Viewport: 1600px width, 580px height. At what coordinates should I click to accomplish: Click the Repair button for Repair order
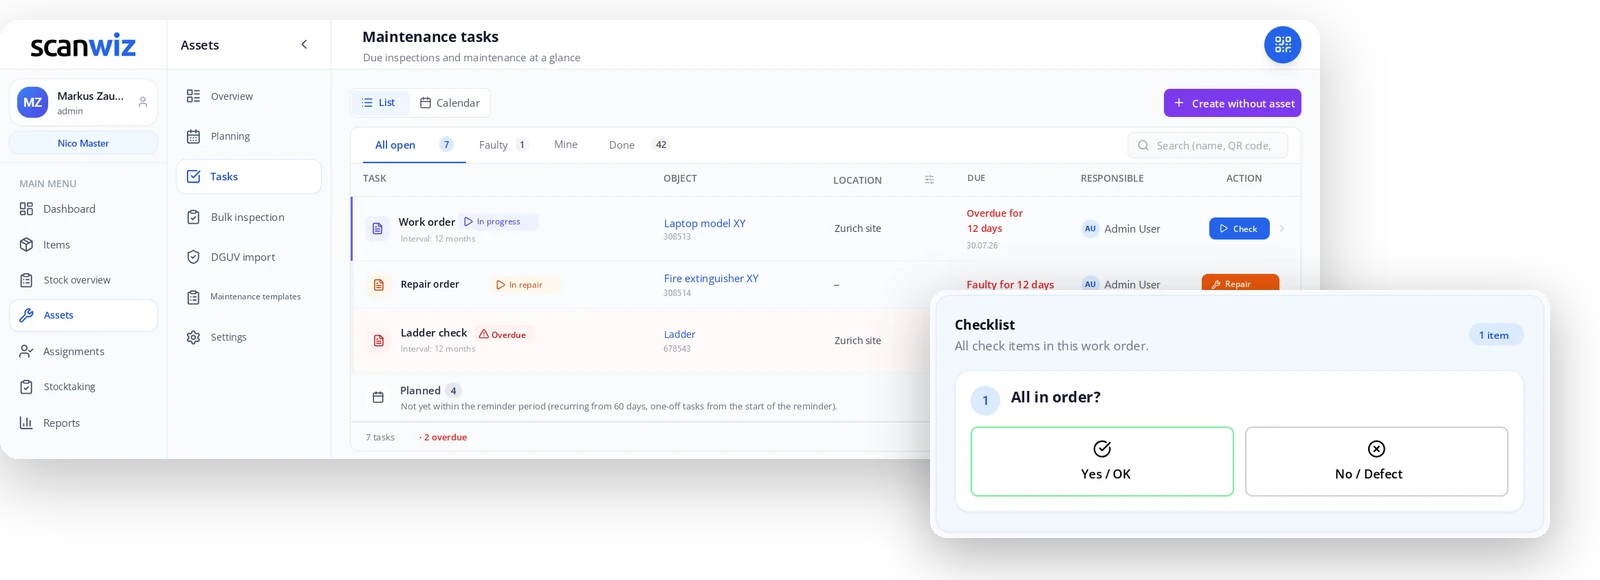coord(1240,283)
